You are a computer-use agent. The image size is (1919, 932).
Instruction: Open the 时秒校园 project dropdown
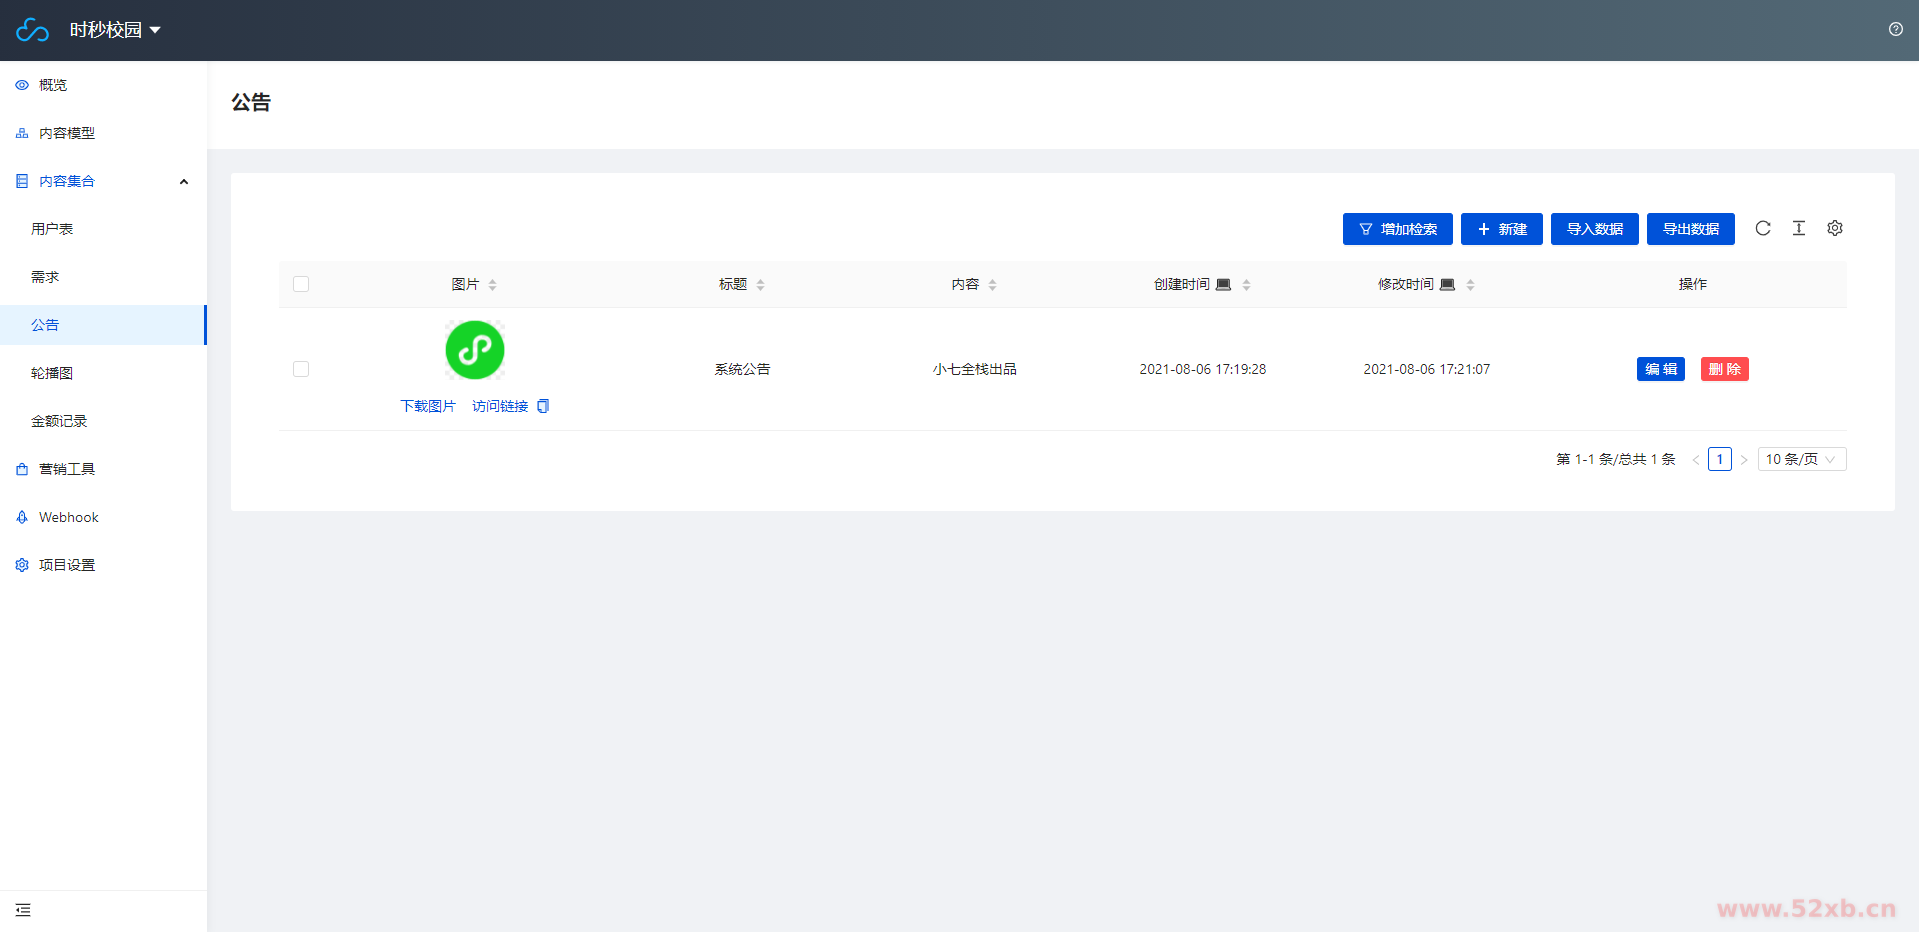coord(115,30)
